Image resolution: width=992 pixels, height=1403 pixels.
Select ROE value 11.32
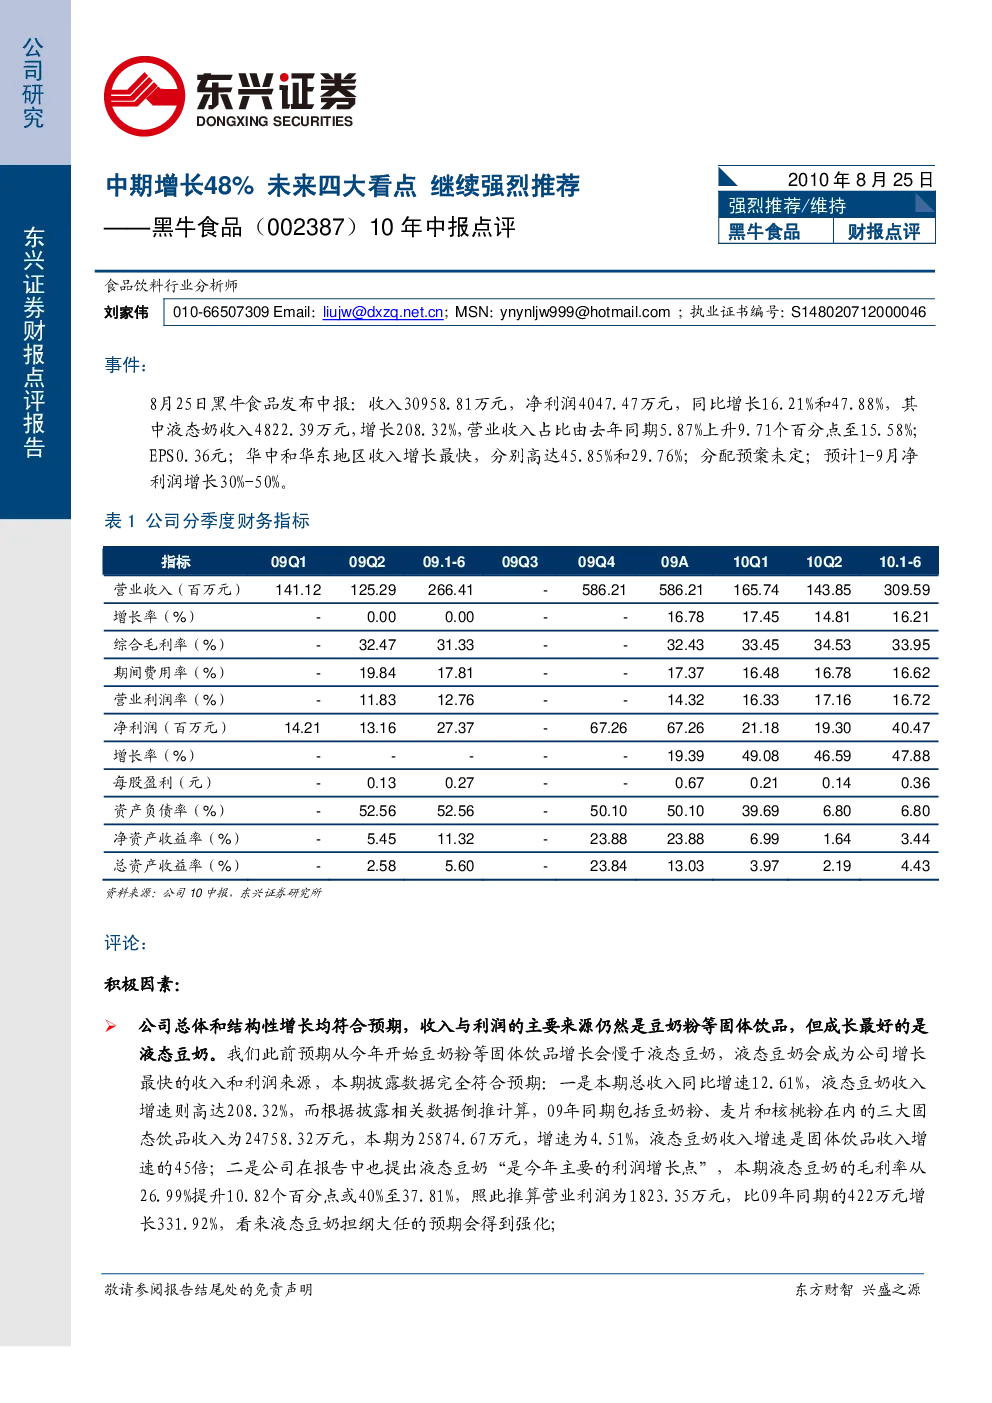(455, 839)
